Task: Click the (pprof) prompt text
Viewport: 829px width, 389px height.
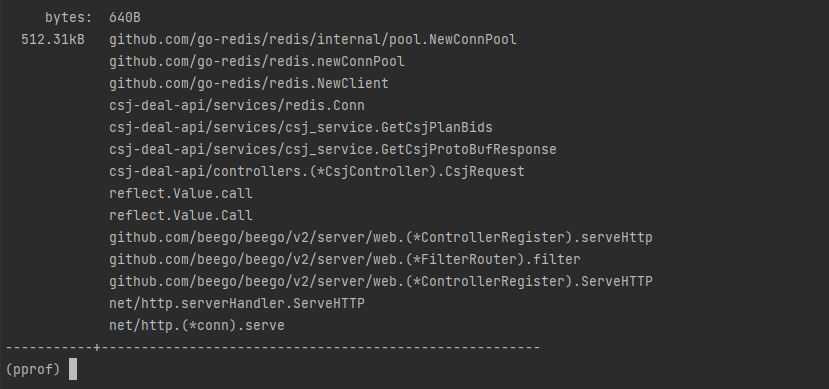Action: pos(33,369)
